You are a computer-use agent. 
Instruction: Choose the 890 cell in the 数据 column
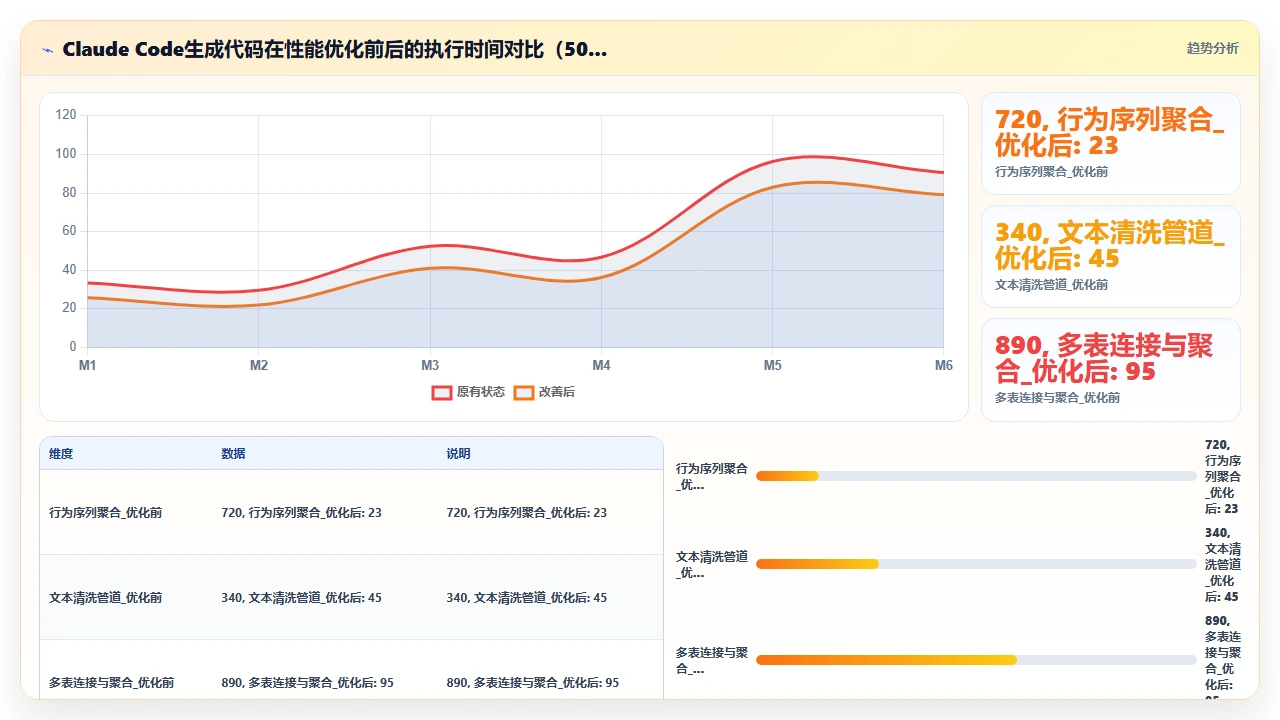pos(307,683)
